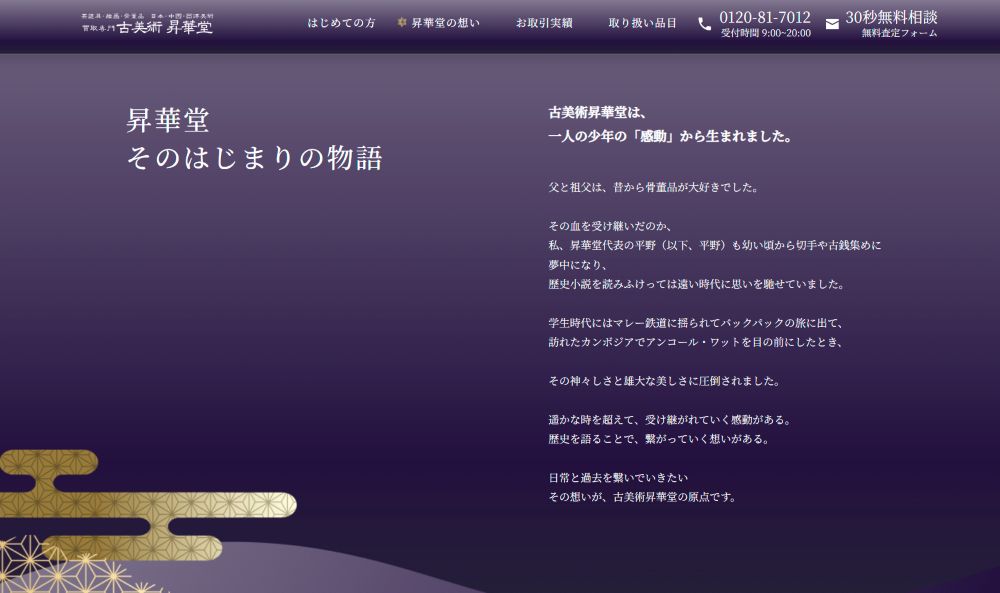The height and width of the screenshot is (593, 1000).
Task: Click the line starting 訪れたカンボジアでアンコール・ワット
Action: pyautogui.click(x=696, y=342)
